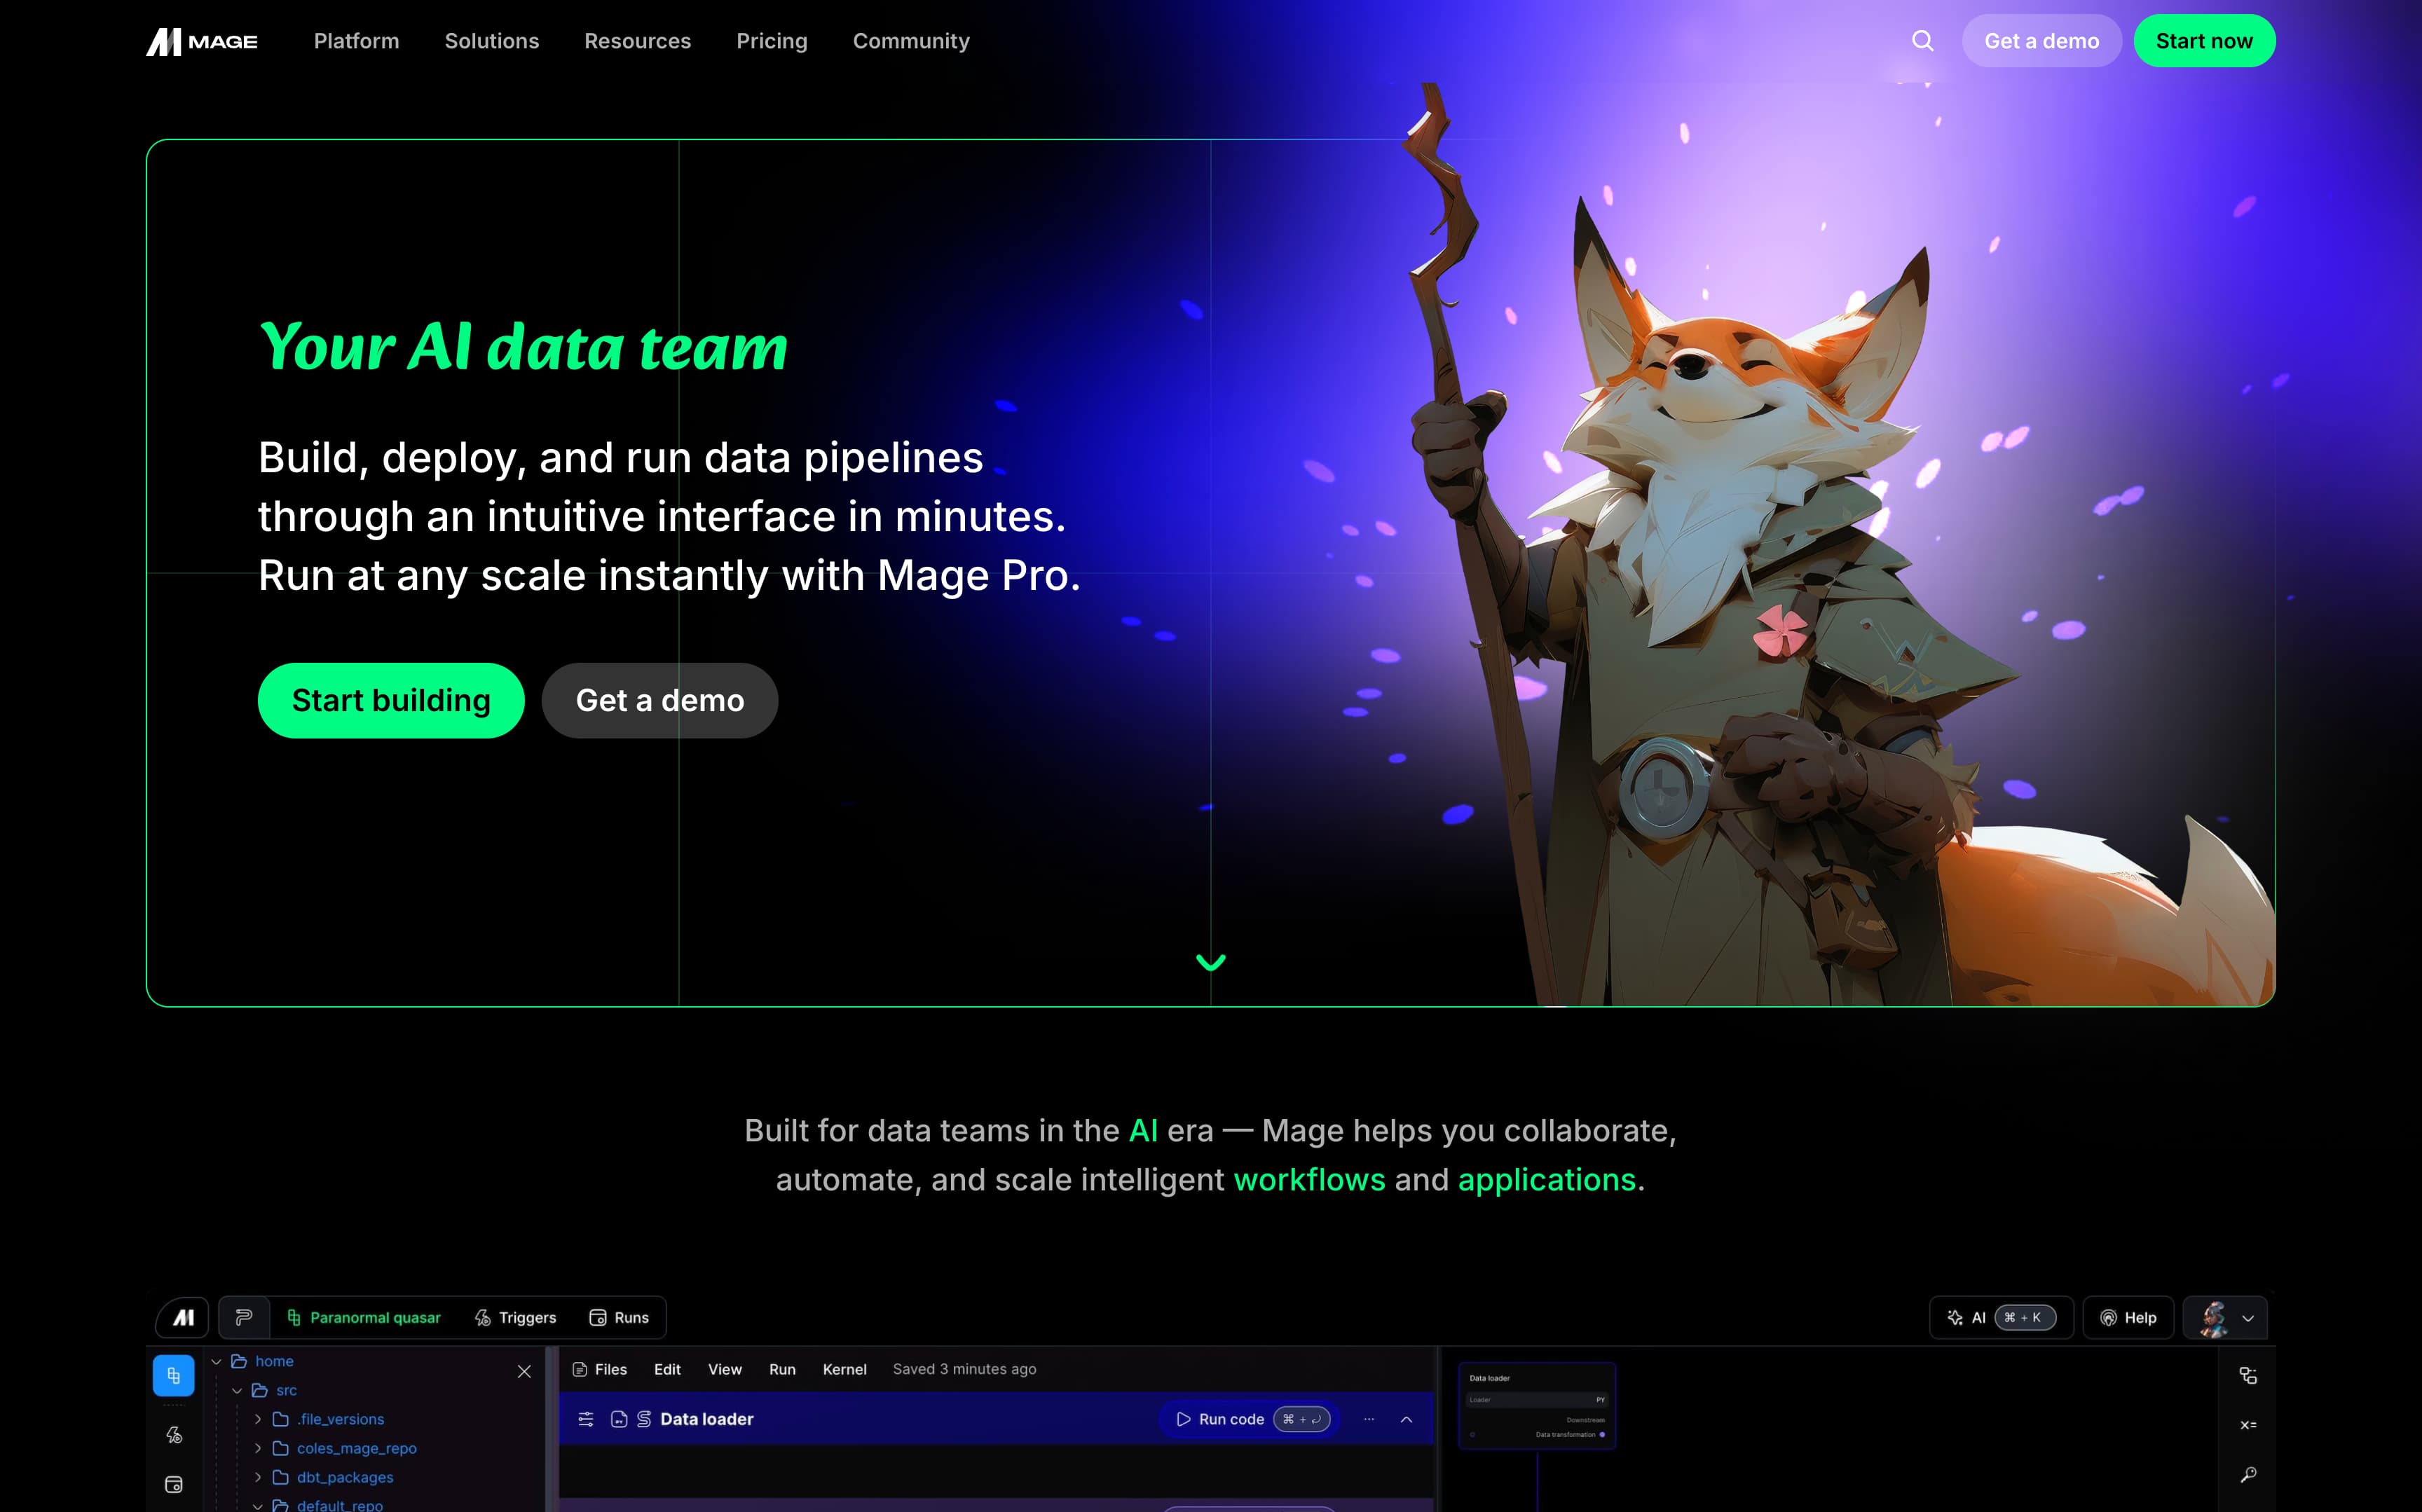Click the search magnifier icon in navbar

click(x=1922, y=41)
